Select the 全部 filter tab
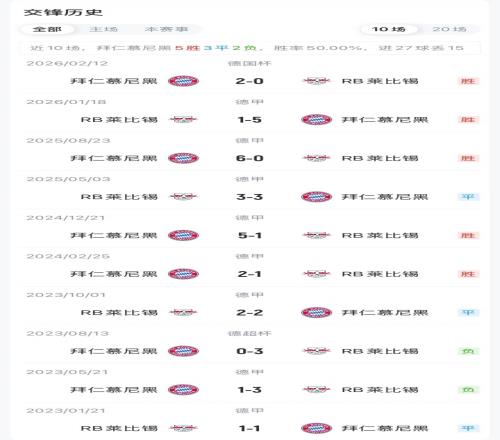Screen dimensions: 500x440 (x=47, y=29)
